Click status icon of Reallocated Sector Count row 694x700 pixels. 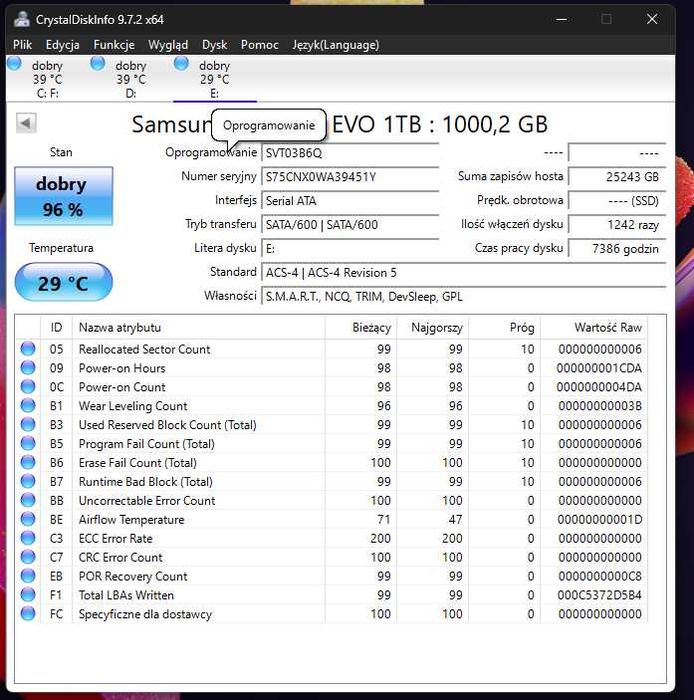pos(28,349)
